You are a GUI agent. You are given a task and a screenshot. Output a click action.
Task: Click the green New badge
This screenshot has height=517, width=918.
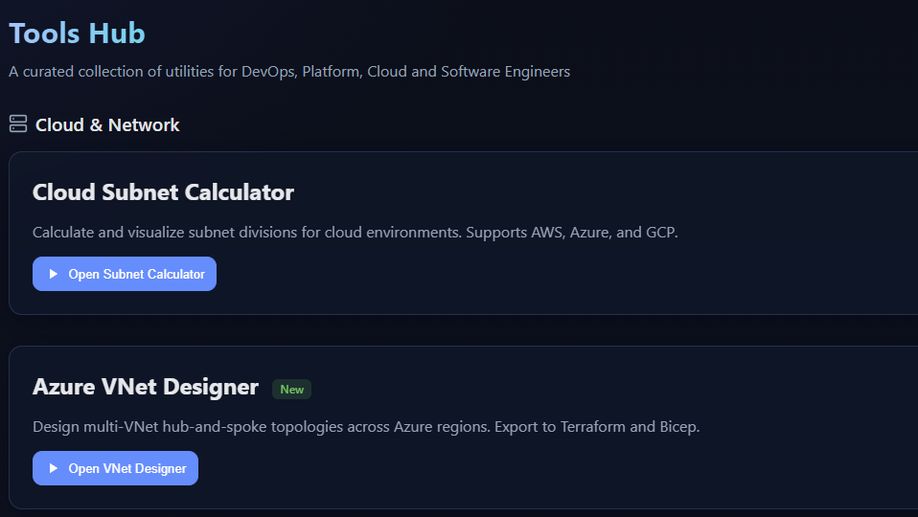pos(292,389)
